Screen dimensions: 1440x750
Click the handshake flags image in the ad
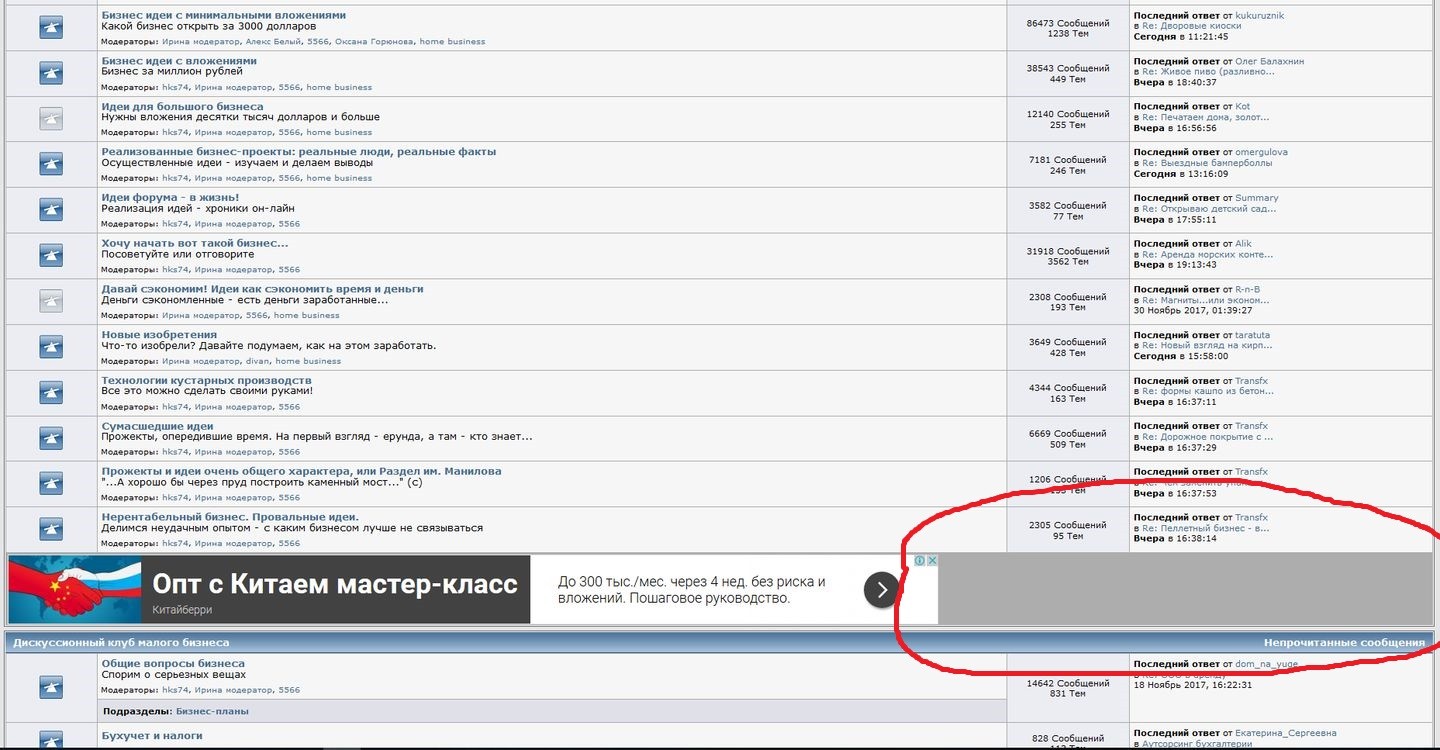pyautogui.click(x=74, y=590)
